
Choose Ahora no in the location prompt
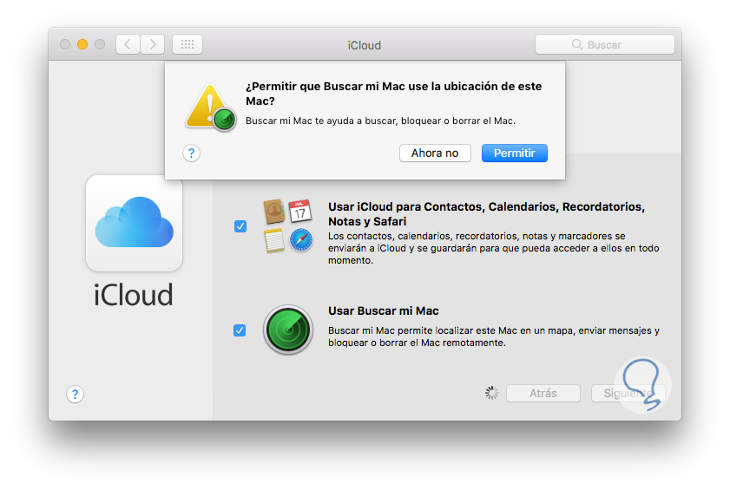coord(435,153)
